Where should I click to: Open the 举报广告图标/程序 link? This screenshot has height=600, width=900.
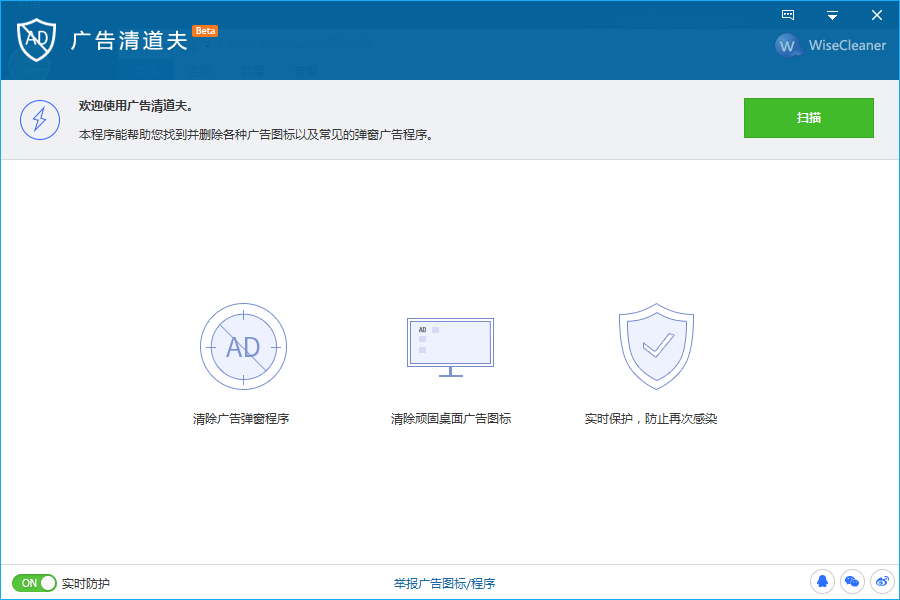444,583
